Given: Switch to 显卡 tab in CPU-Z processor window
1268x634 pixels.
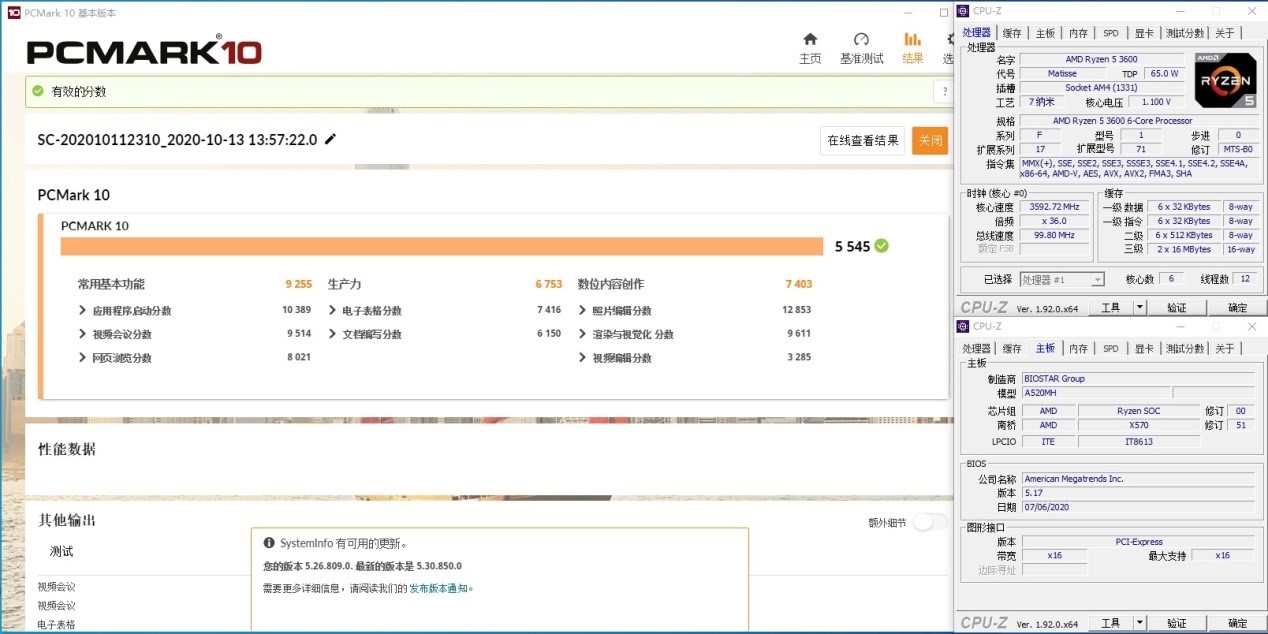Looking at the screenshot, I should (x=1143, y=33).
